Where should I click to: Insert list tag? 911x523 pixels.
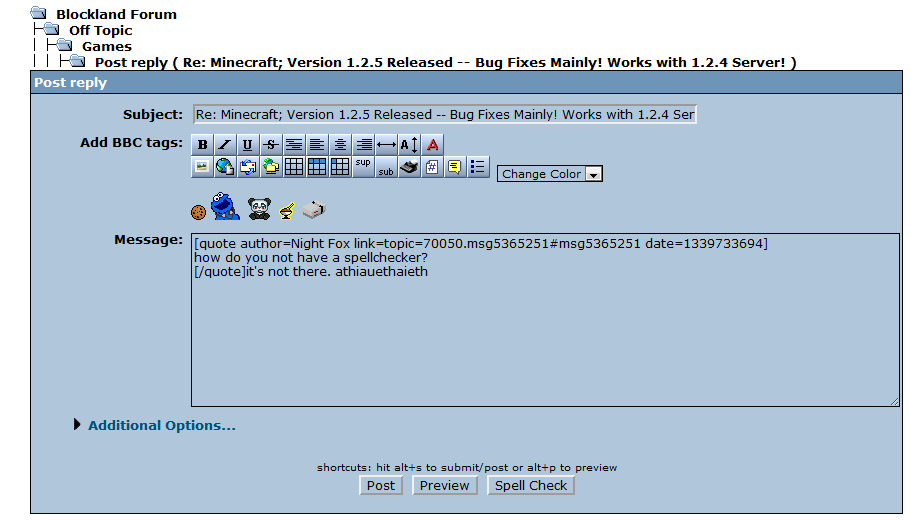coord(478,167)
